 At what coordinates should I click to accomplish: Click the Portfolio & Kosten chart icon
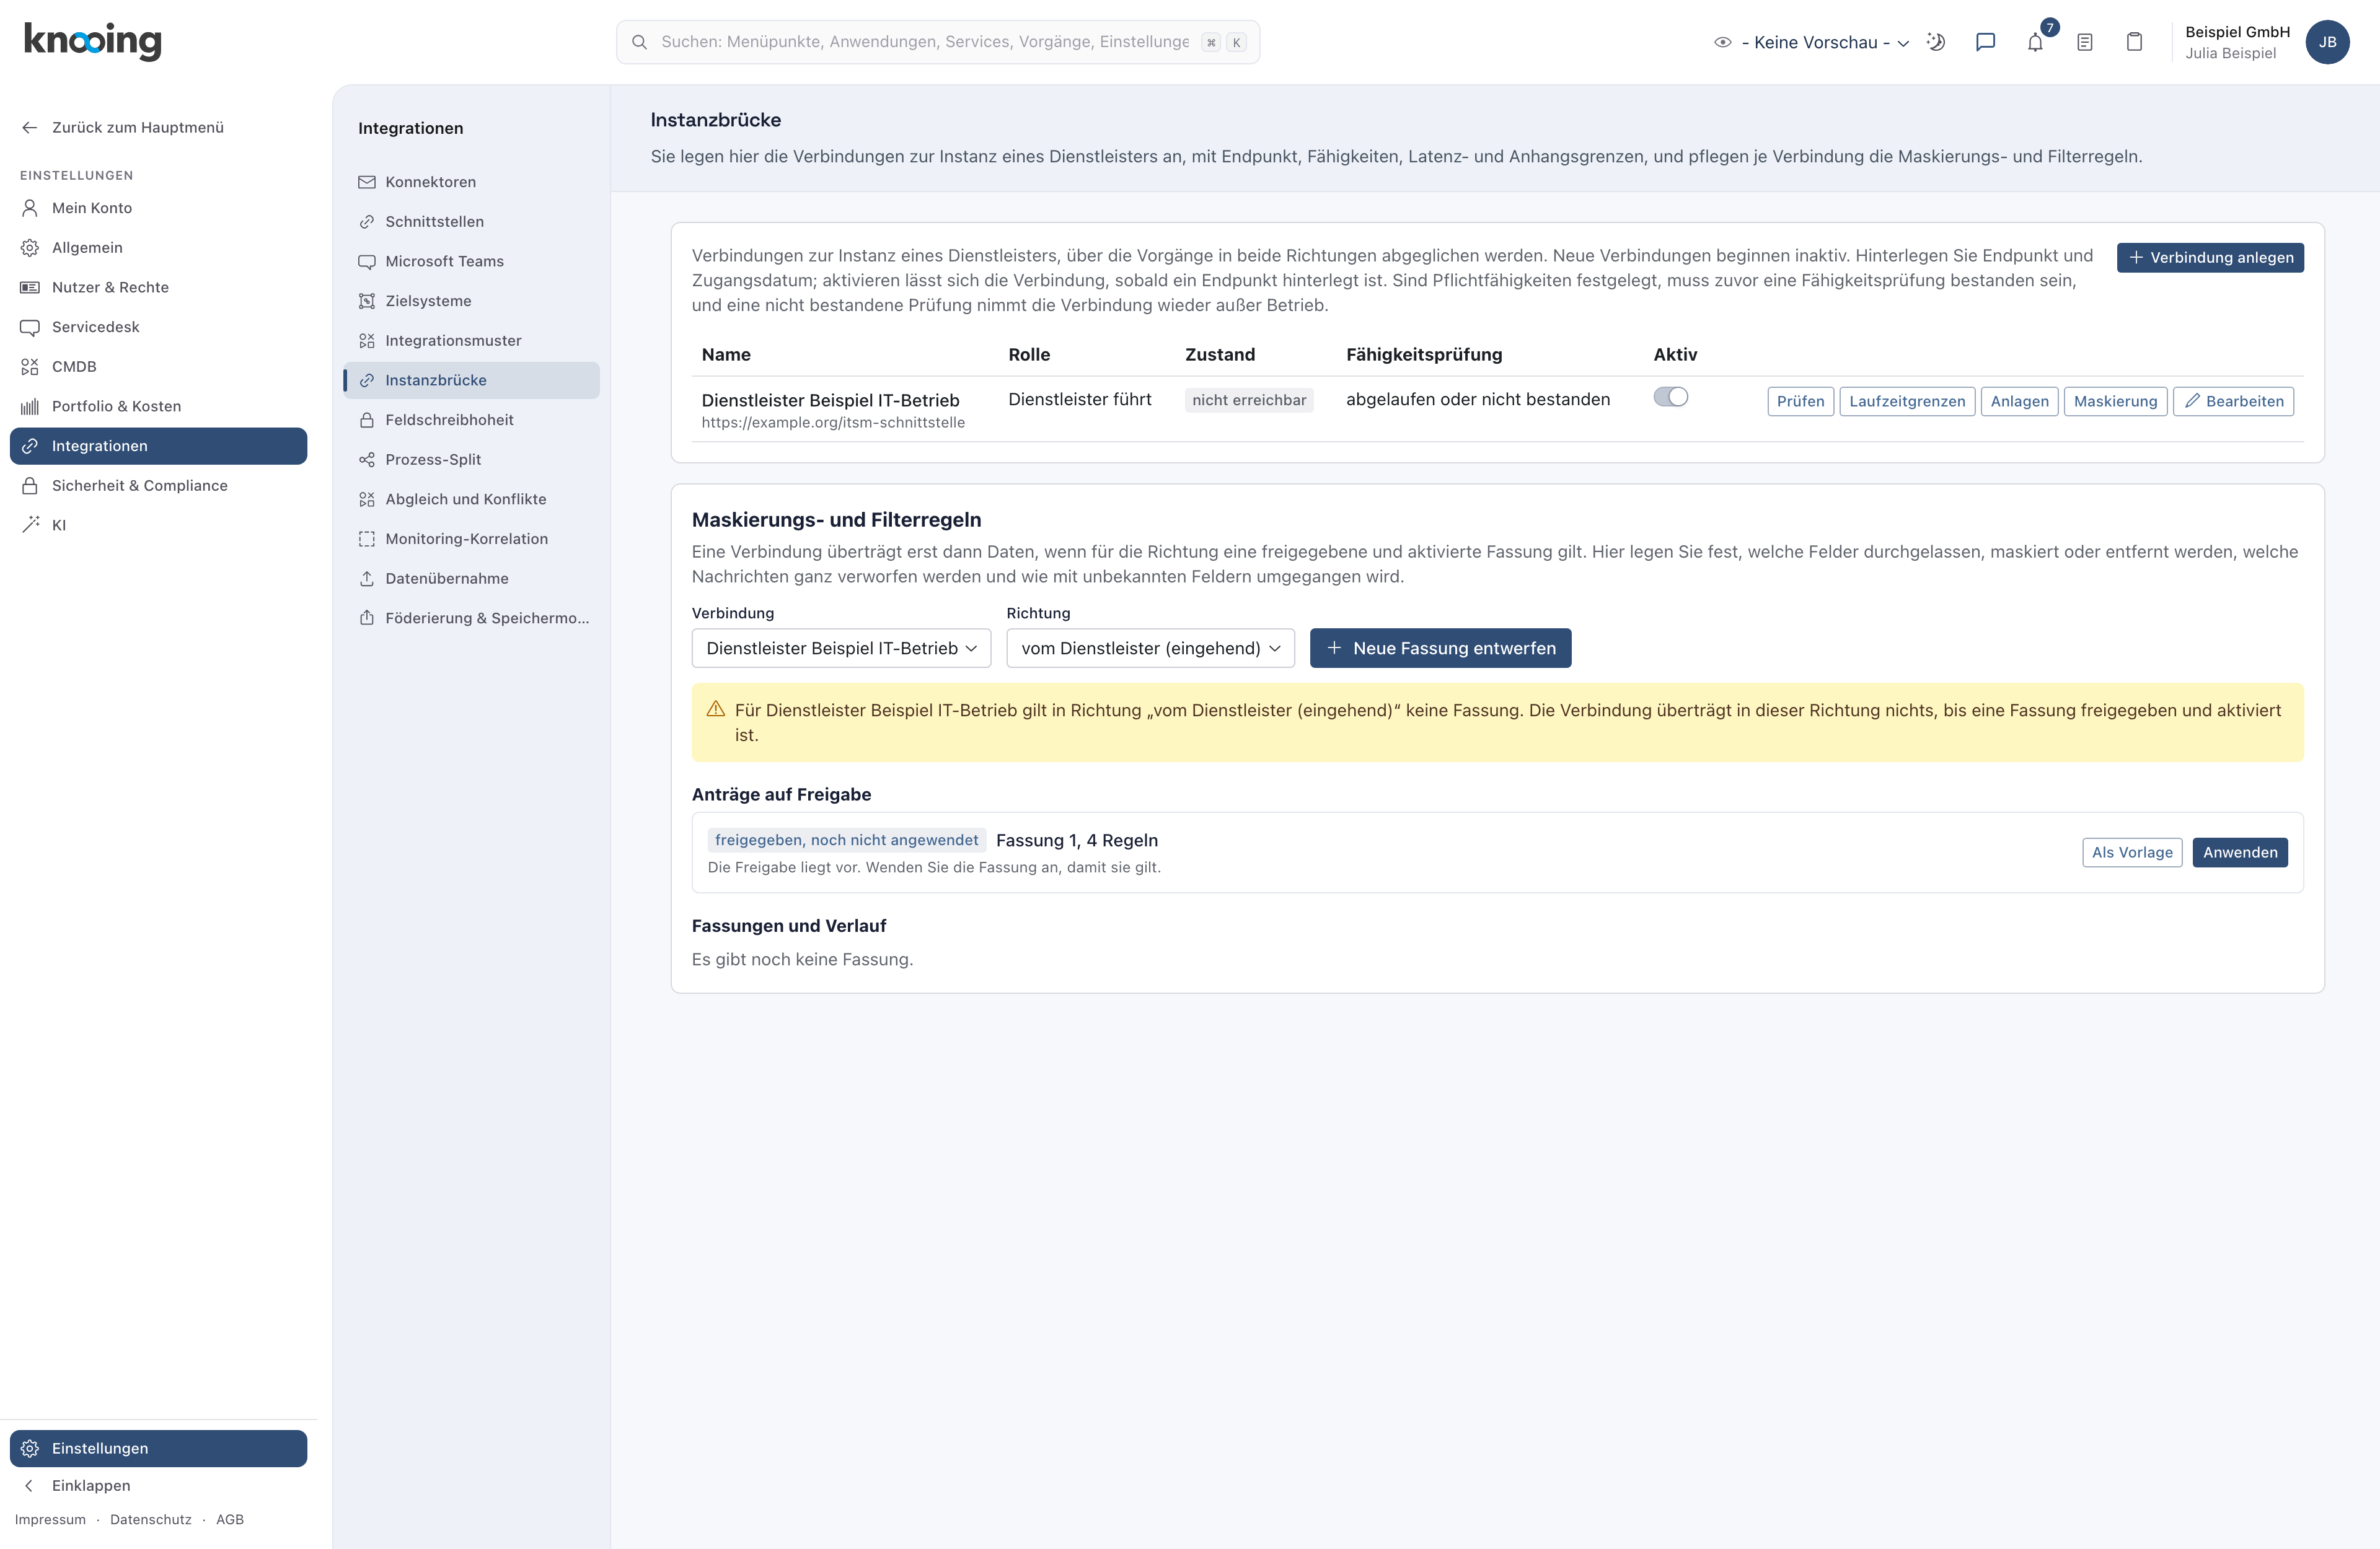30,406
